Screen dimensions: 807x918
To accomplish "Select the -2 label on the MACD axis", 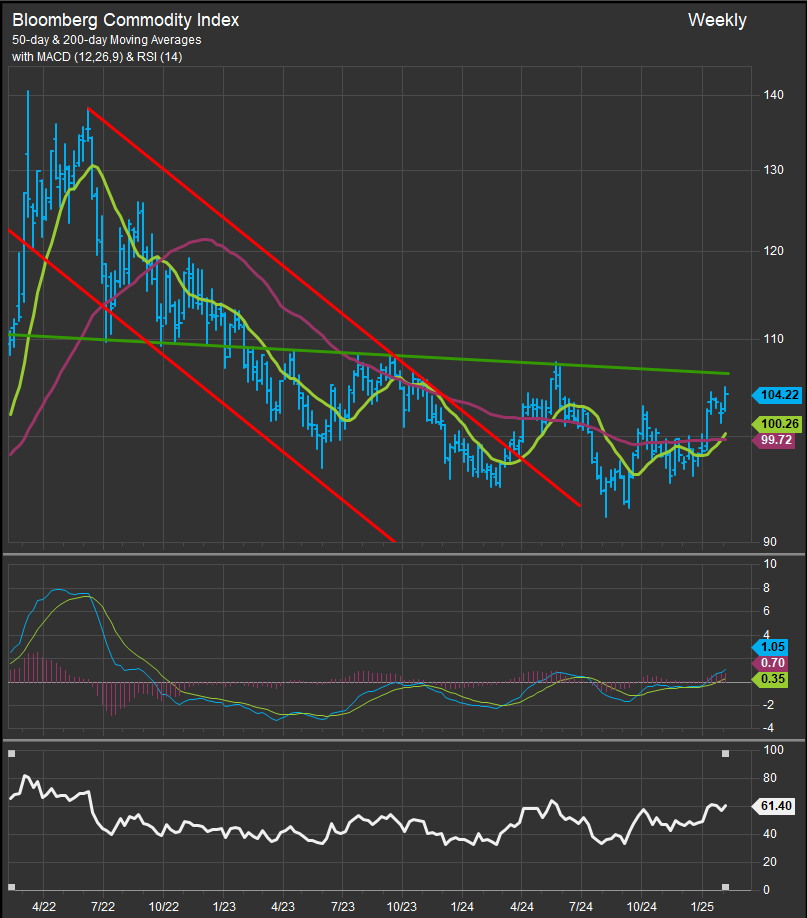I will point(768,705).
